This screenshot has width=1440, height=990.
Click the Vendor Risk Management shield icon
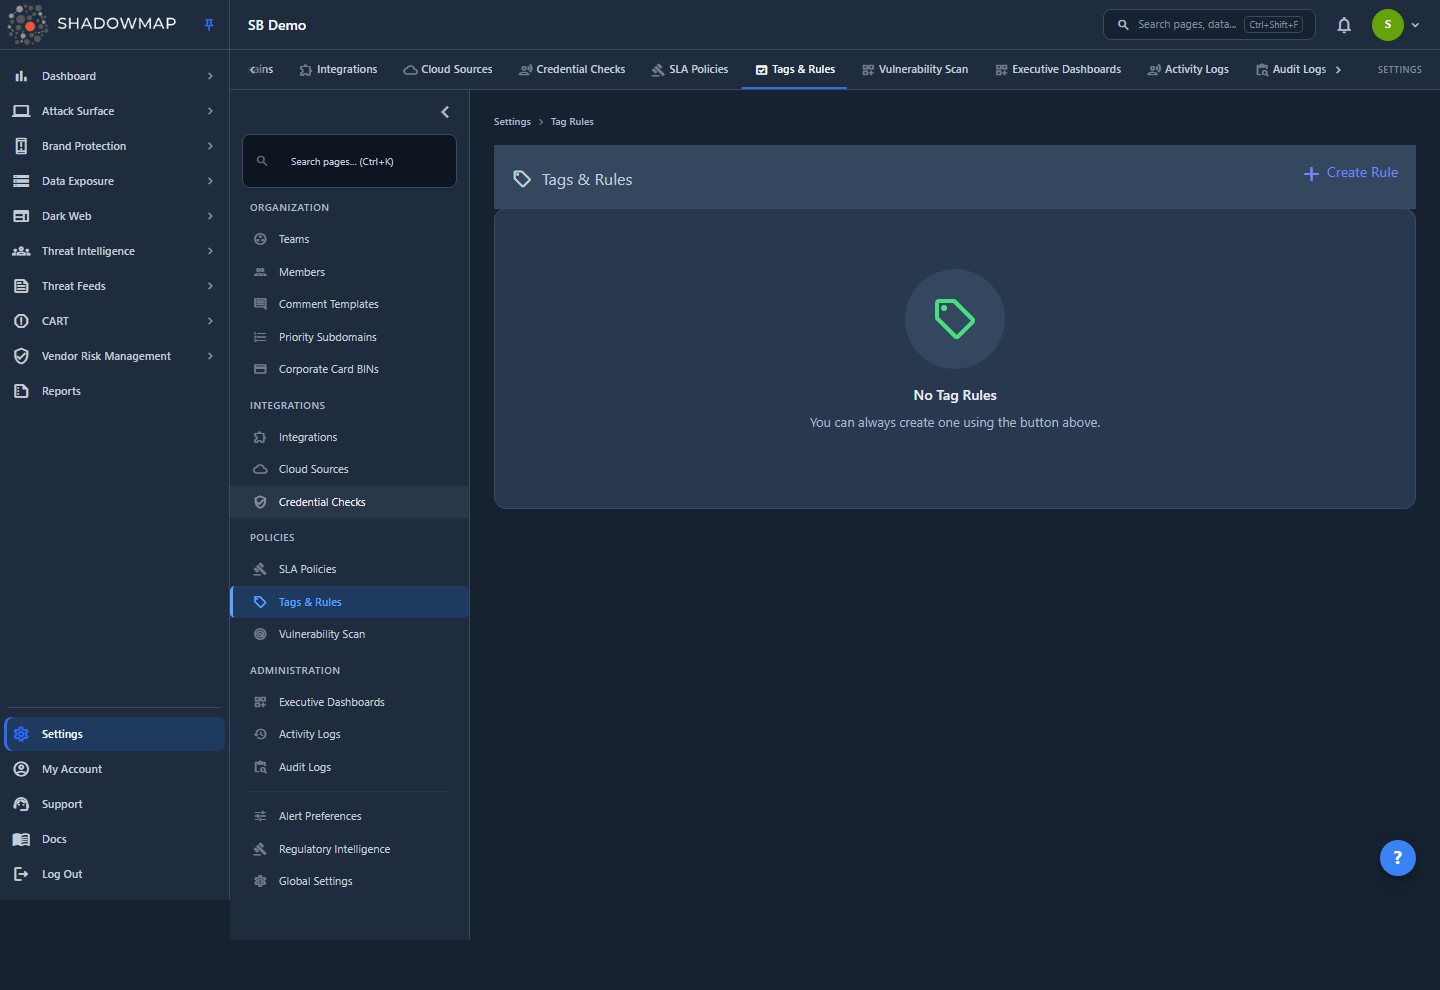point(21,356)
